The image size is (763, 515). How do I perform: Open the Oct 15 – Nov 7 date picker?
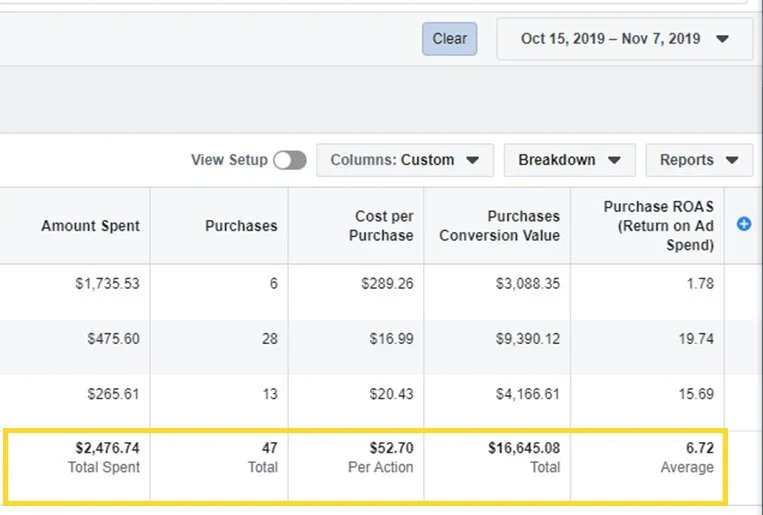[x=624, y=39]
